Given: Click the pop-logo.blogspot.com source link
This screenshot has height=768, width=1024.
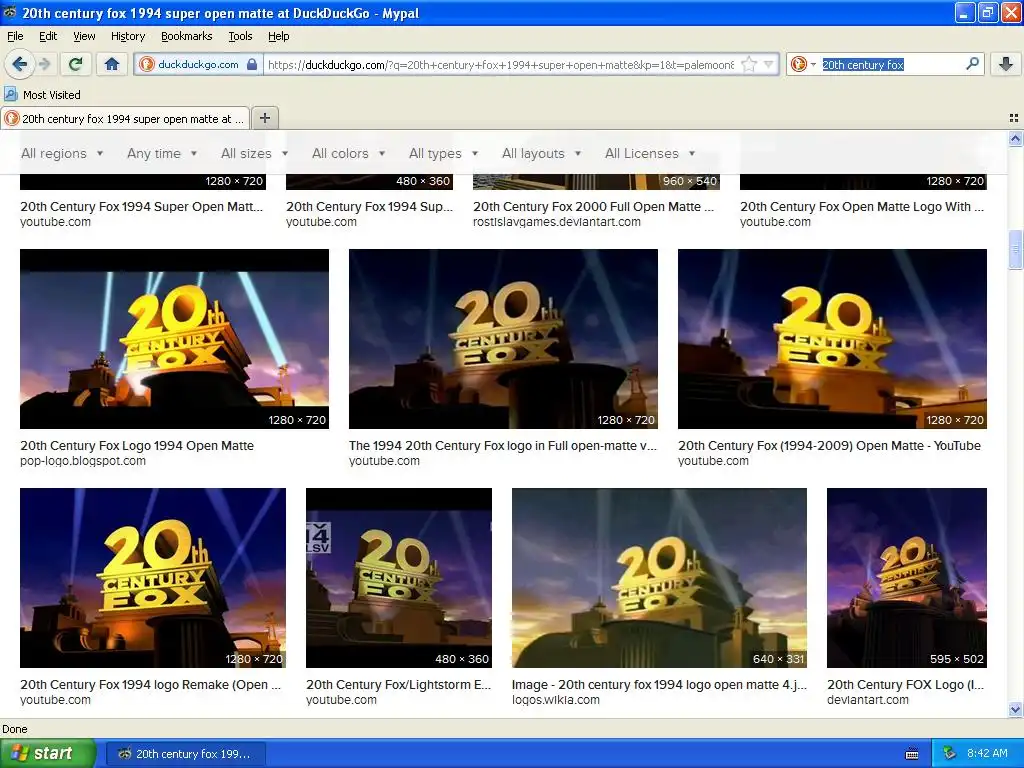Looking at the screenshot, I should tap(83, 460).
